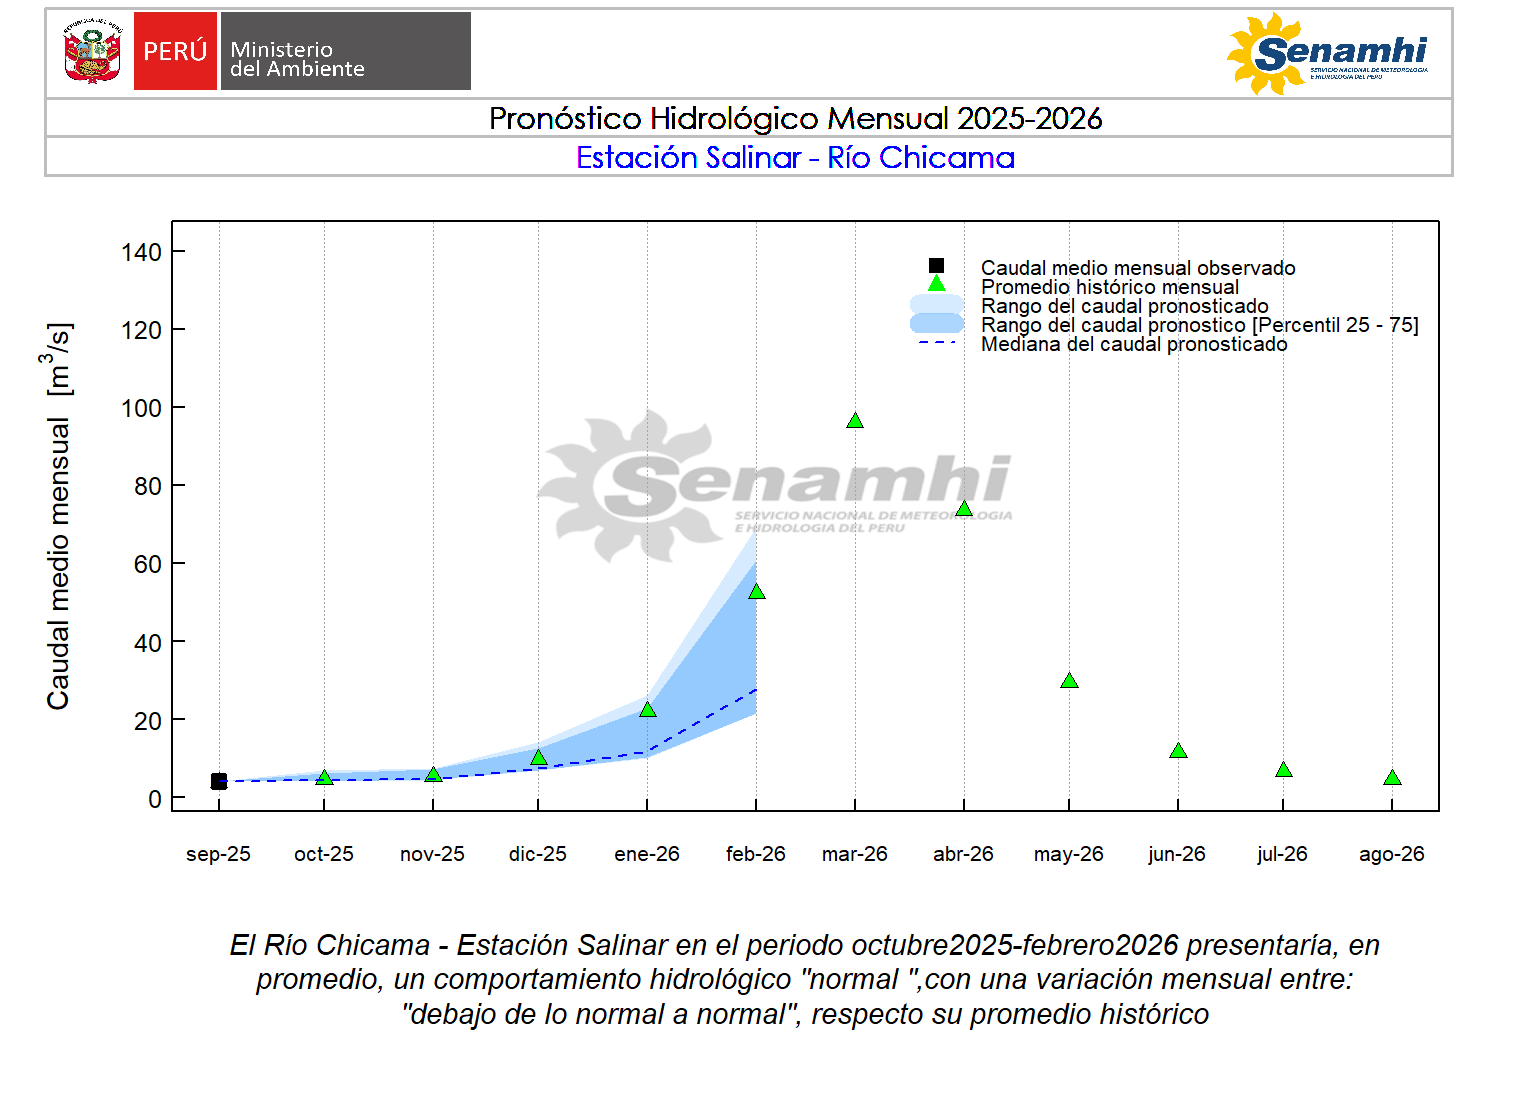The width and height of the screenshot is (1538, 1107).
Task: Click the Peru coat of arms emblem
Action: pyautogui.click(x=92, y=51)
